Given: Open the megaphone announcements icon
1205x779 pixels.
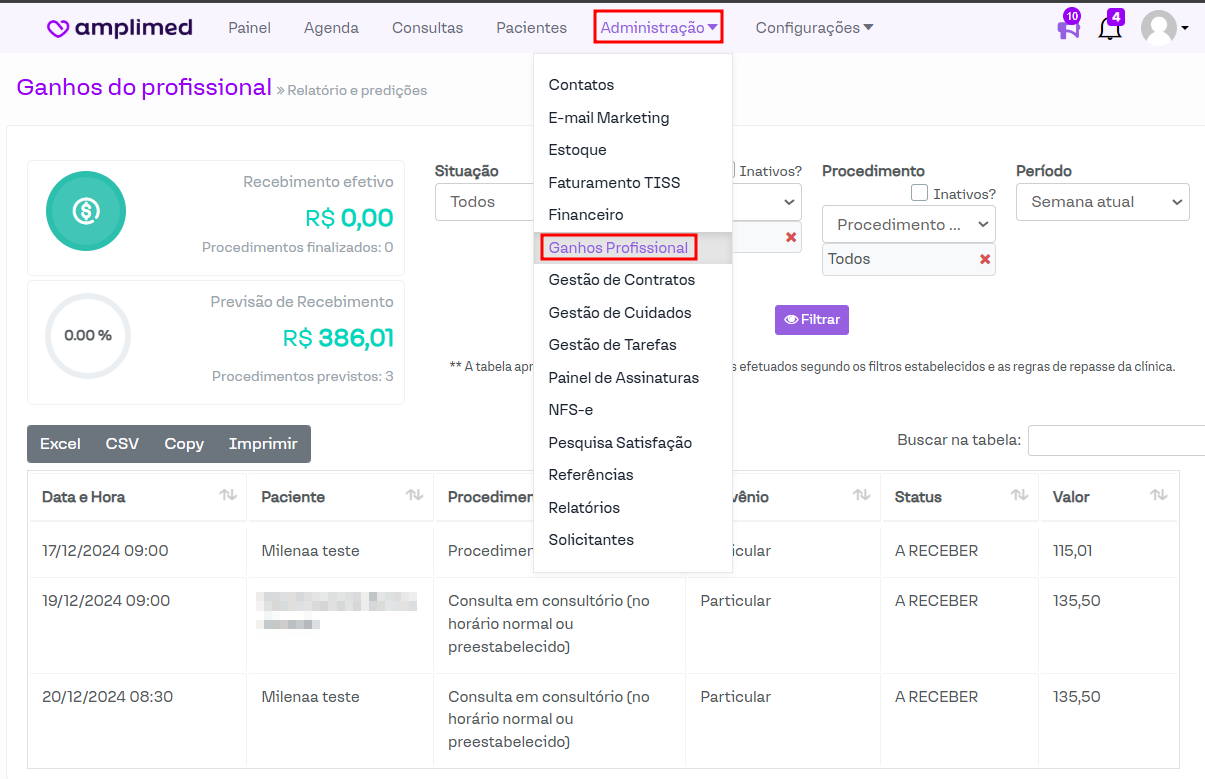Looking at the screenshot, I should click(x=1068, y=27).
